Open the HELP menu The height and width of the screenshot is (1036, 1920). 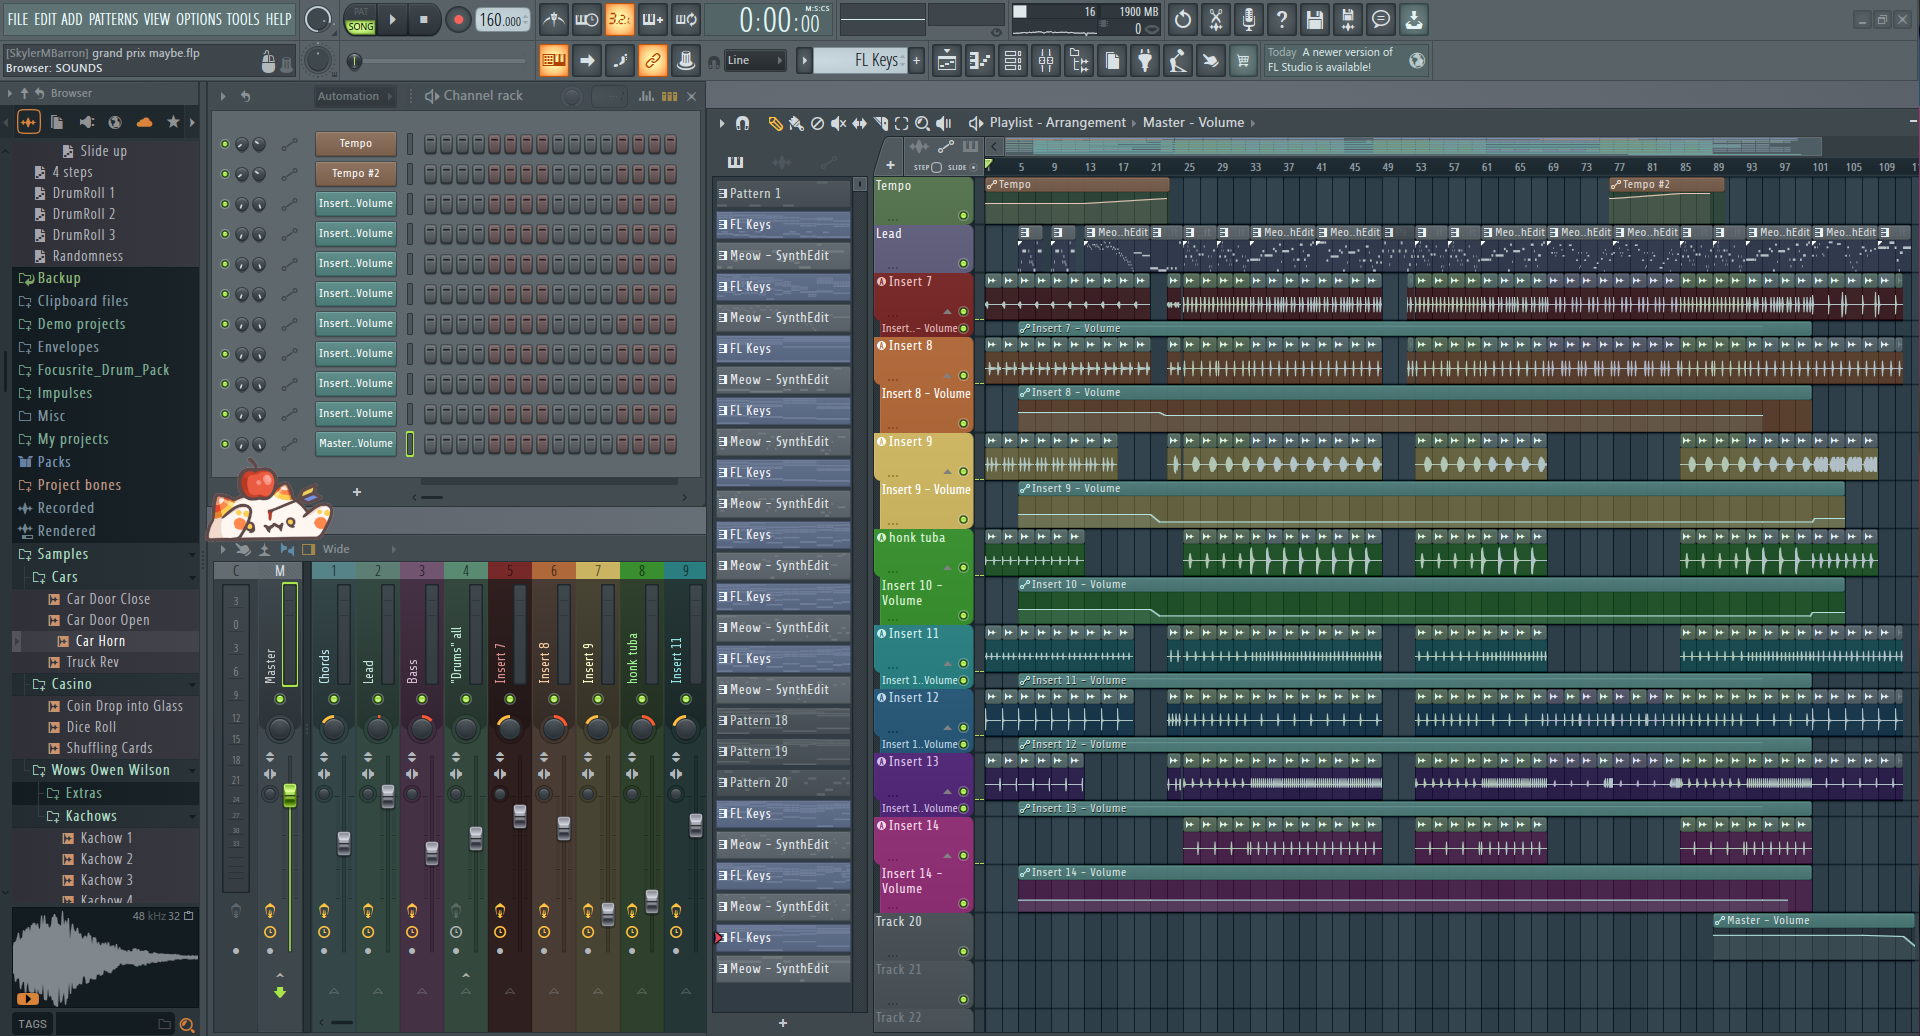pyautogui.click(x=278, y=19)
